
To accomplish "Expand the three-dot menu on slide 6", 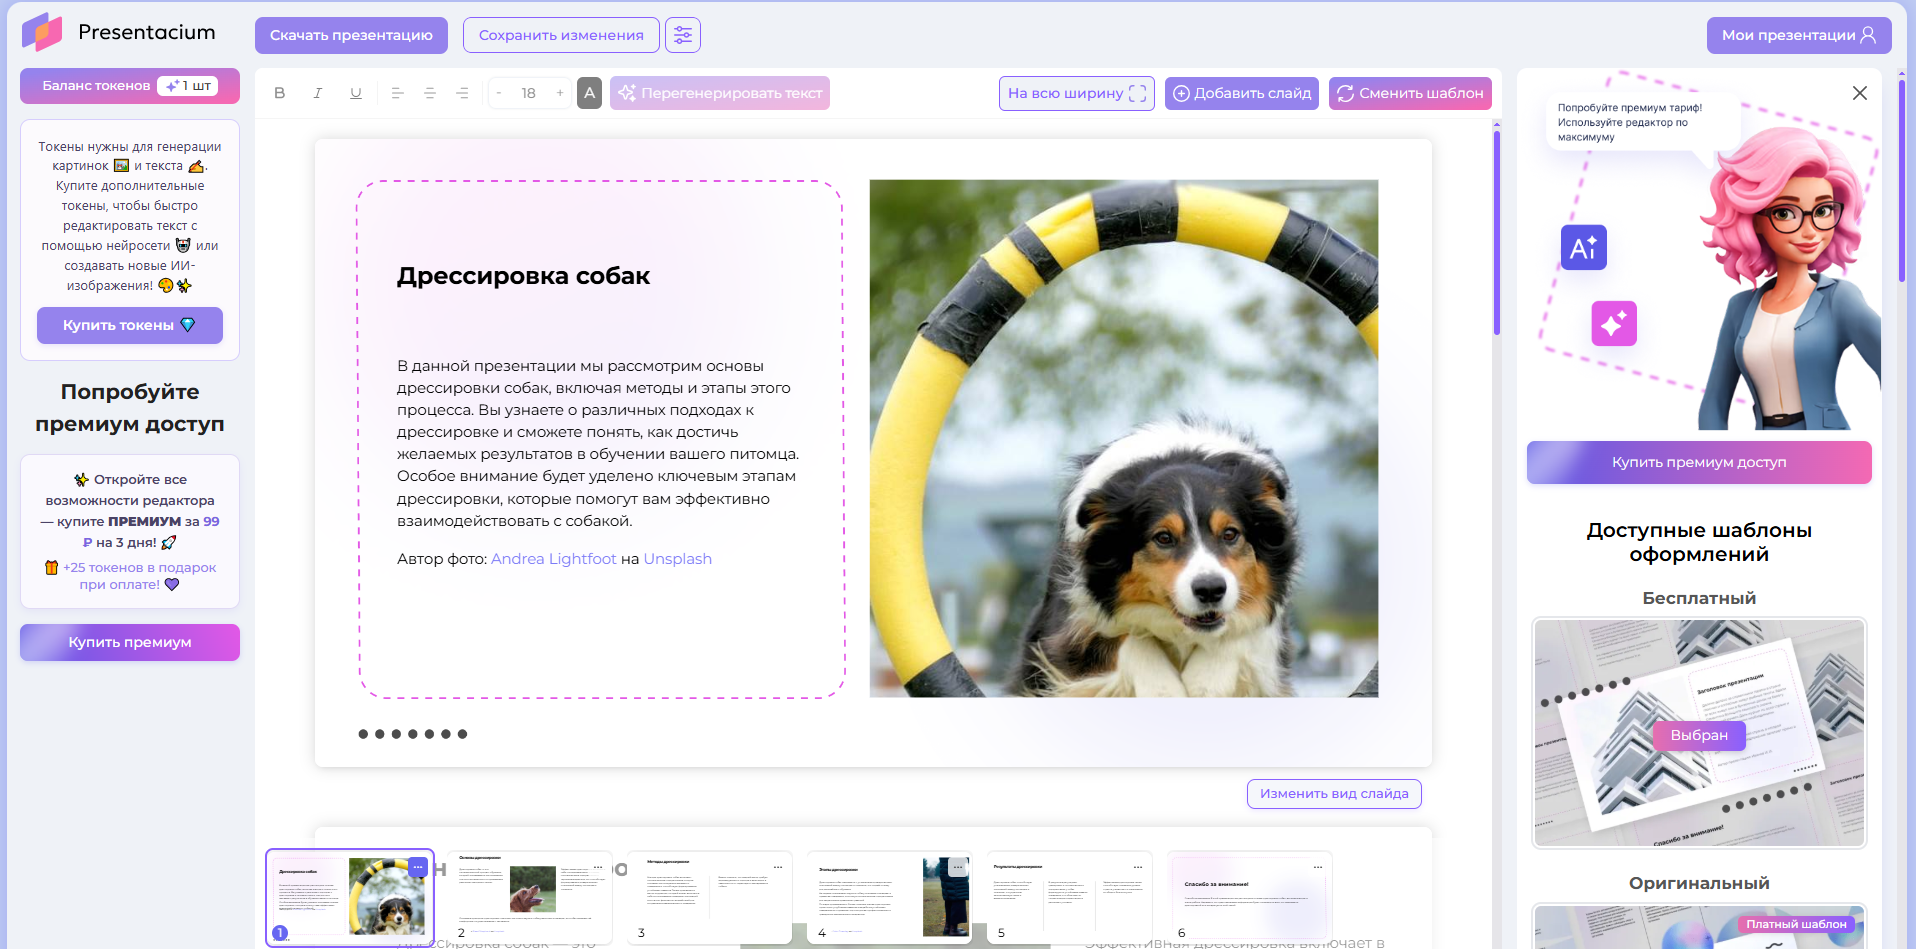I will [1318, 867].
